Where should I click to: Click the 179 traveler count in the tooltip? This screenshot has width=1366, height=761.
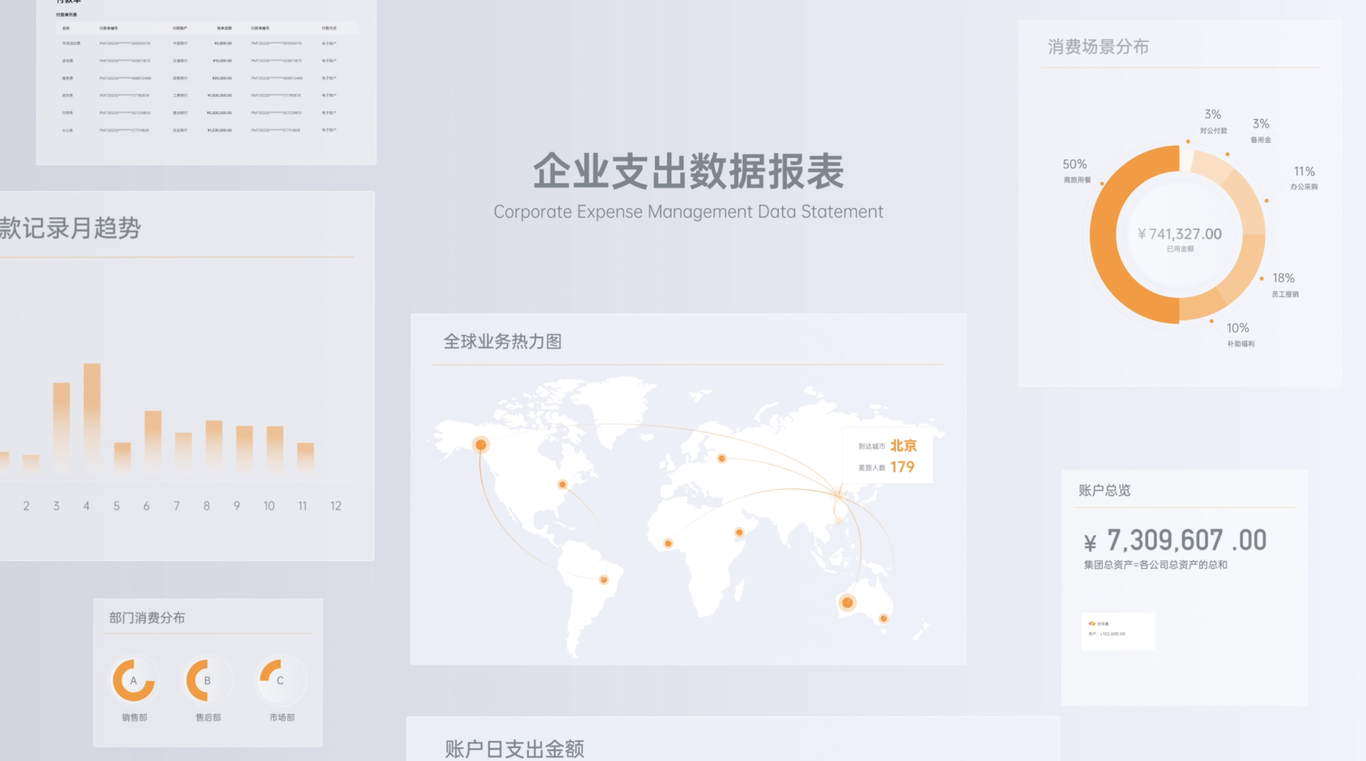[x=902, y=467]
